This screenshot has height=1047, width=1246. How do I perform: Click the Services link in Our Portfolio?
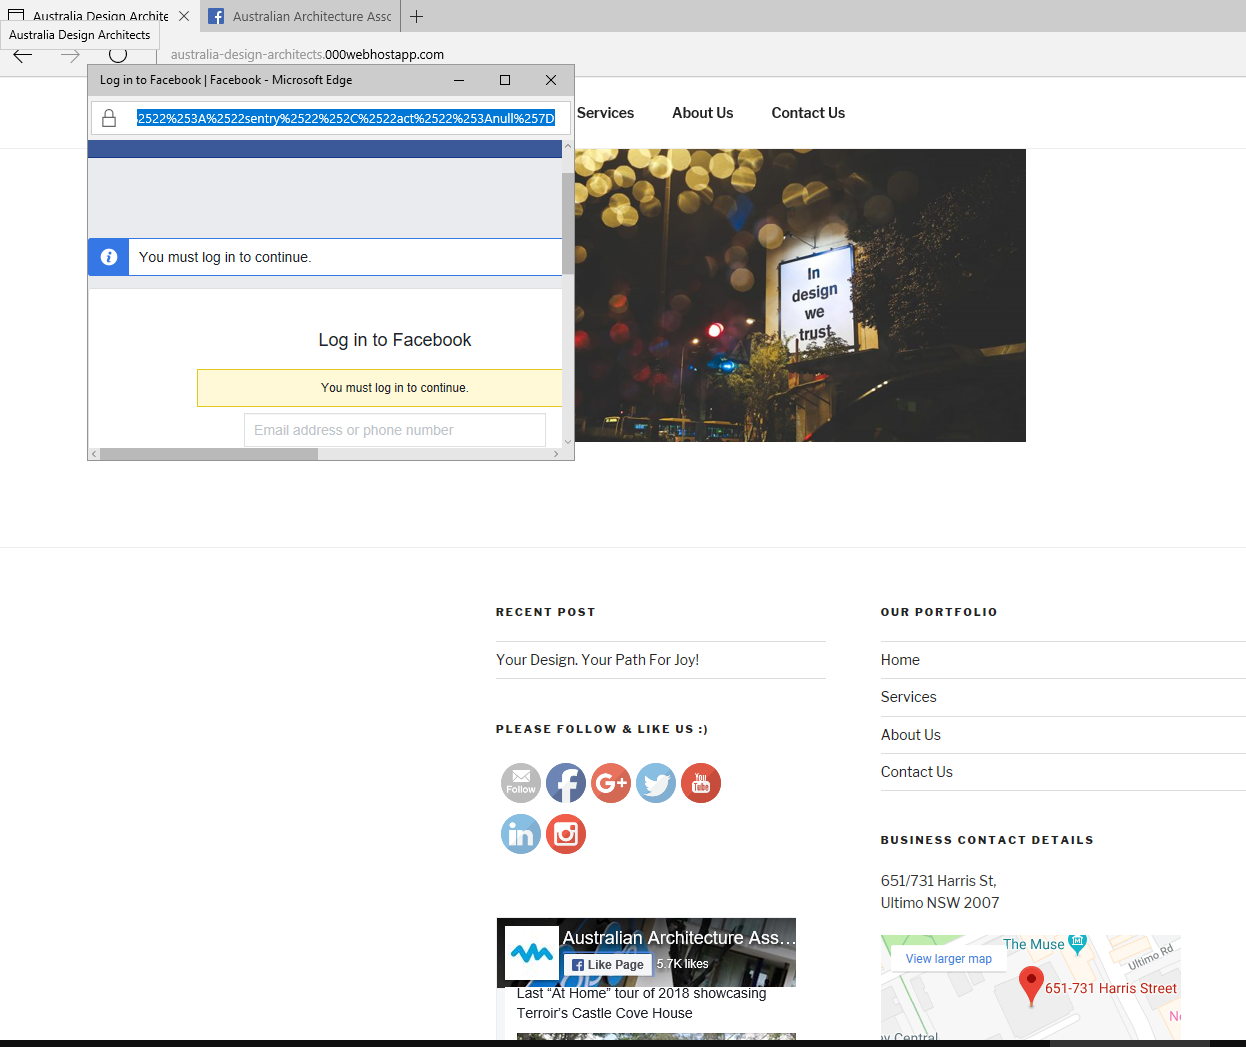908,697
